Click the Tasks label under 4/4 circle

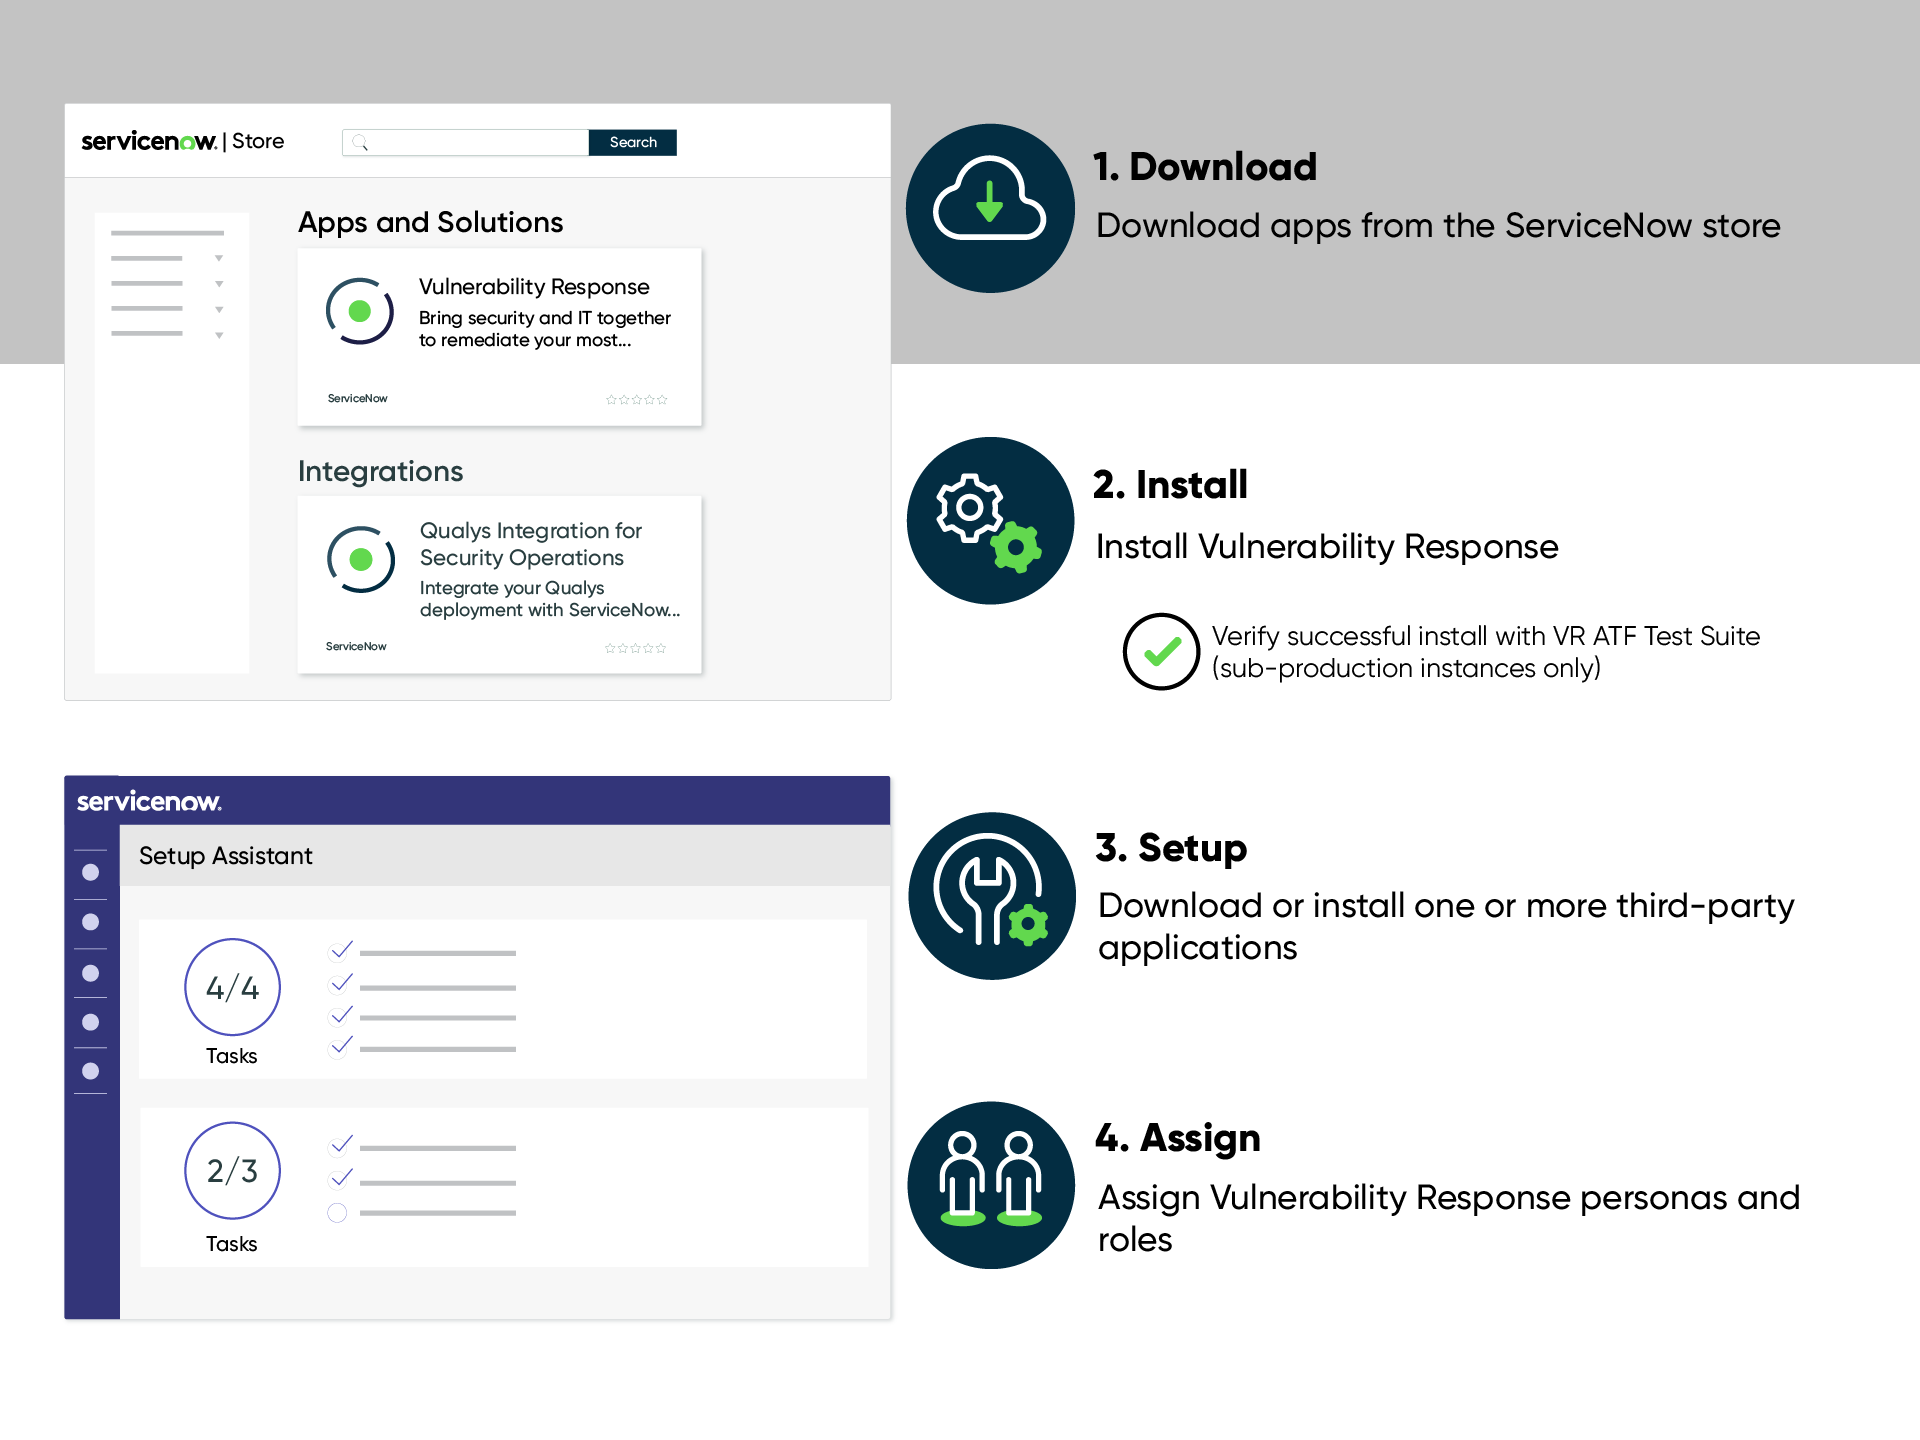232,1056
